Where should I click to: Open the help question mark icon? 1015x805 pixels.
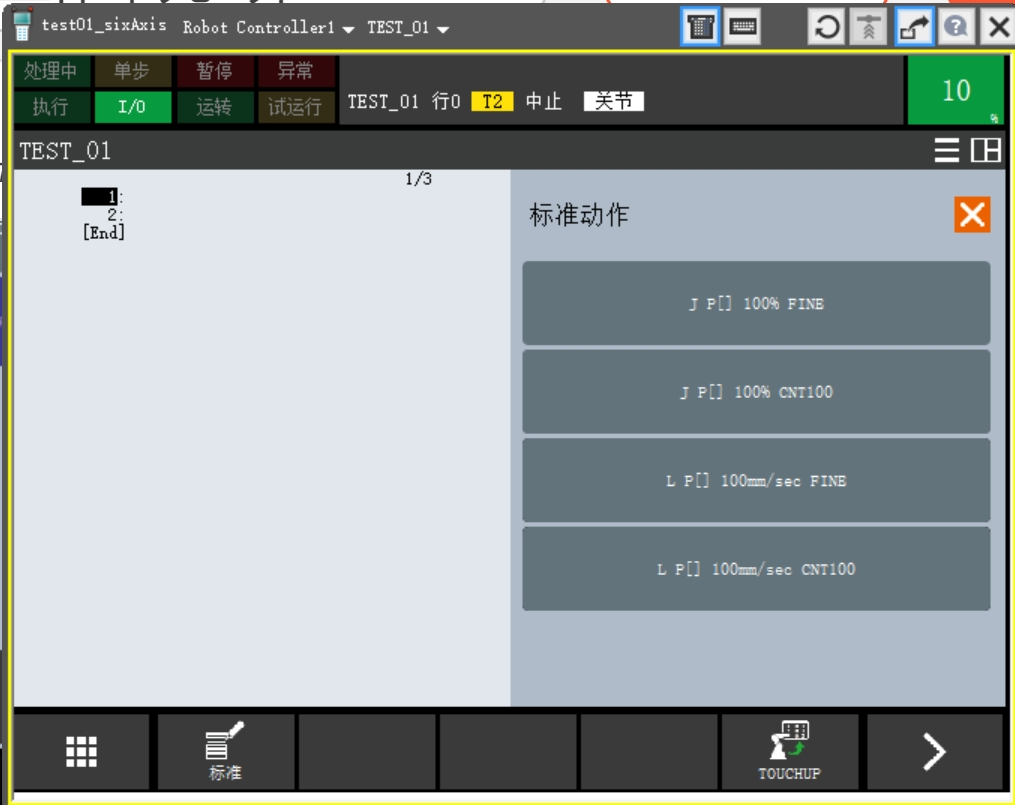(955, 27)
